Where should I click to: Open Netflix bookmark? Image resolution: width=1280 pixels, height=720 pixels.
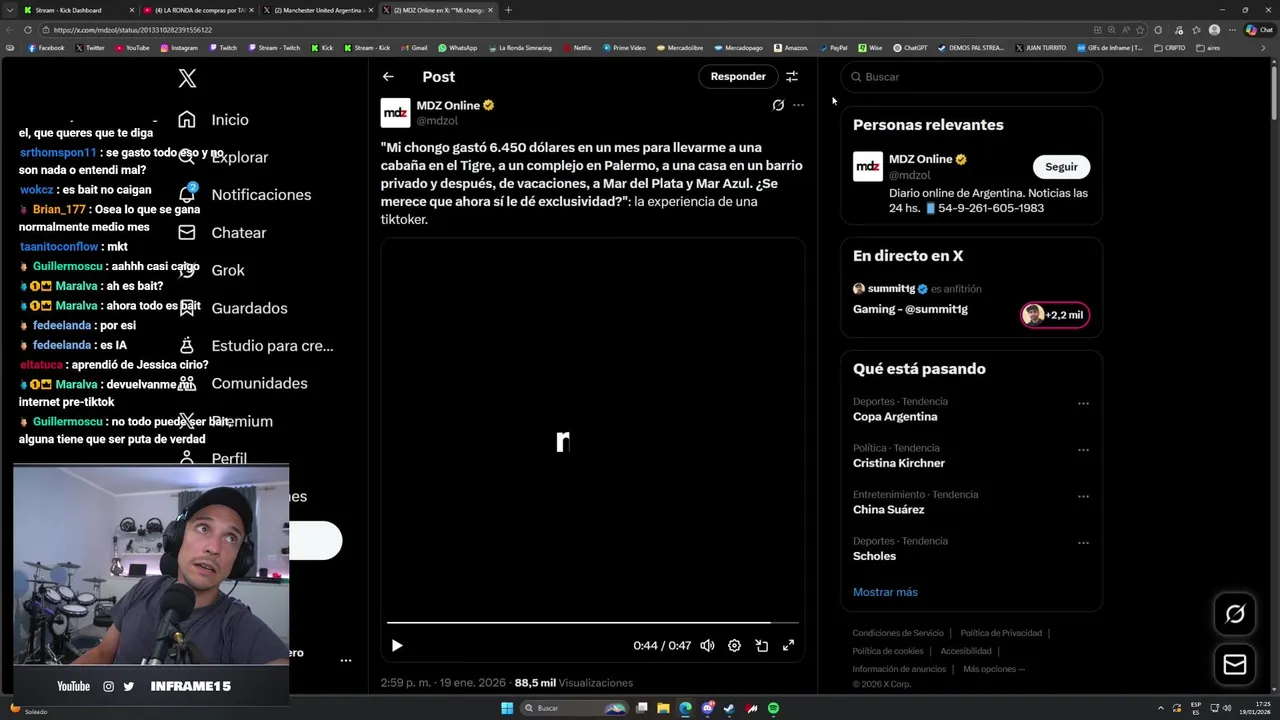[578, 48]
